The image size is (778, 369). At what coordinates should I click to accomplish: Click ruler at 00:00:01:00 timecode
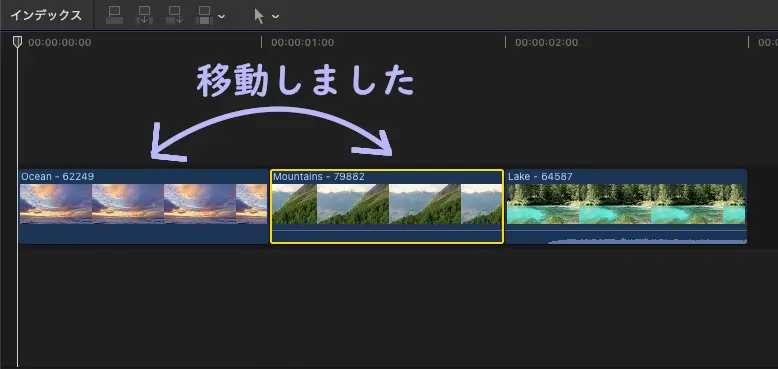(x=302, y=43)
